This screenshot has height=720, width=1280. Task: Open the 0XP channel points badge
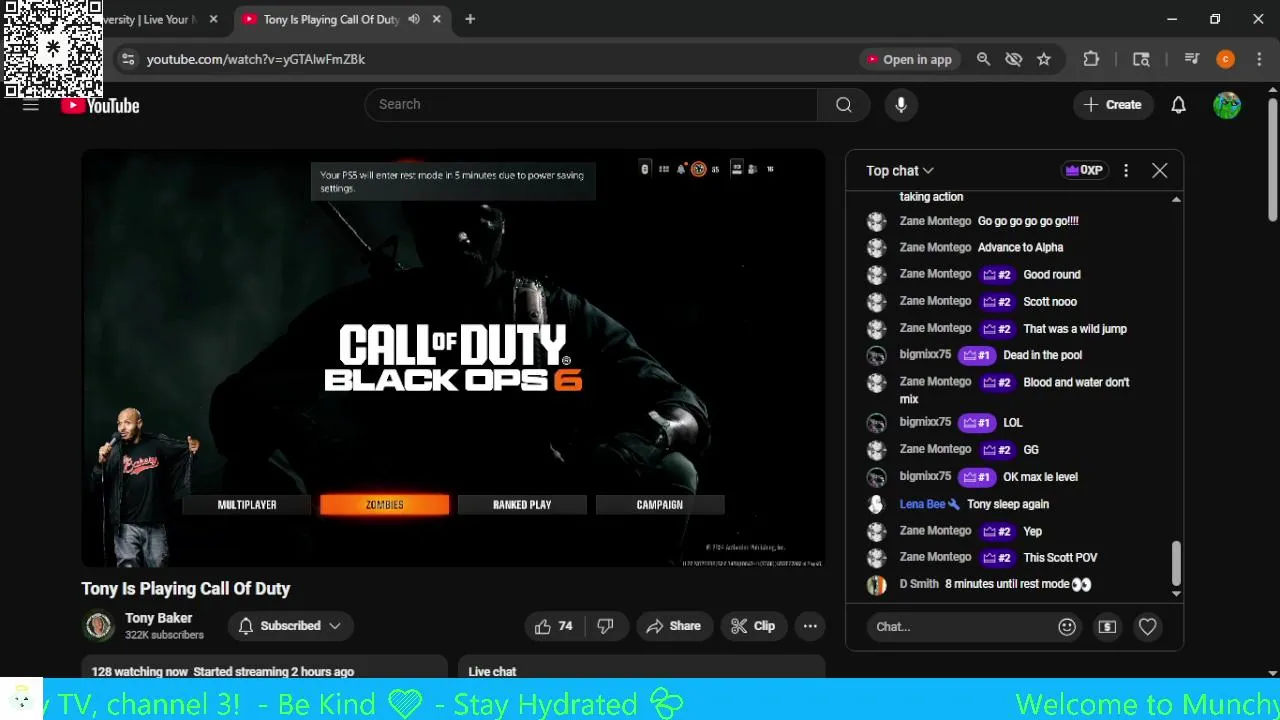click(1084, 171)
